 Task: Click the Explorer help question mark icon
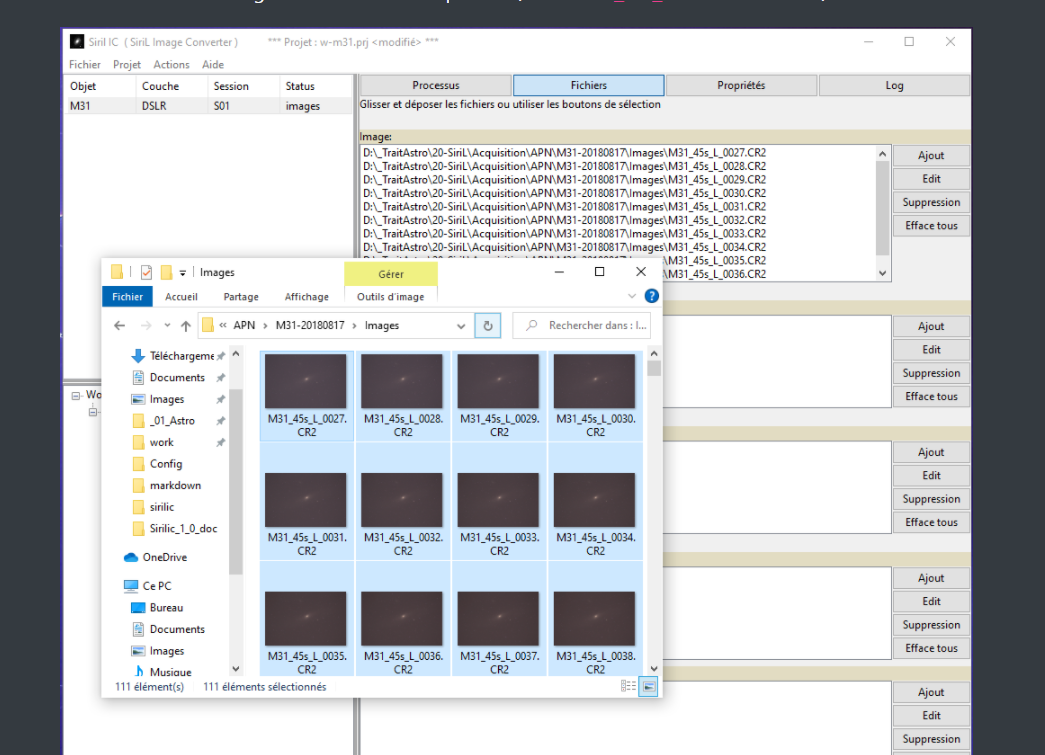(652, 296)
